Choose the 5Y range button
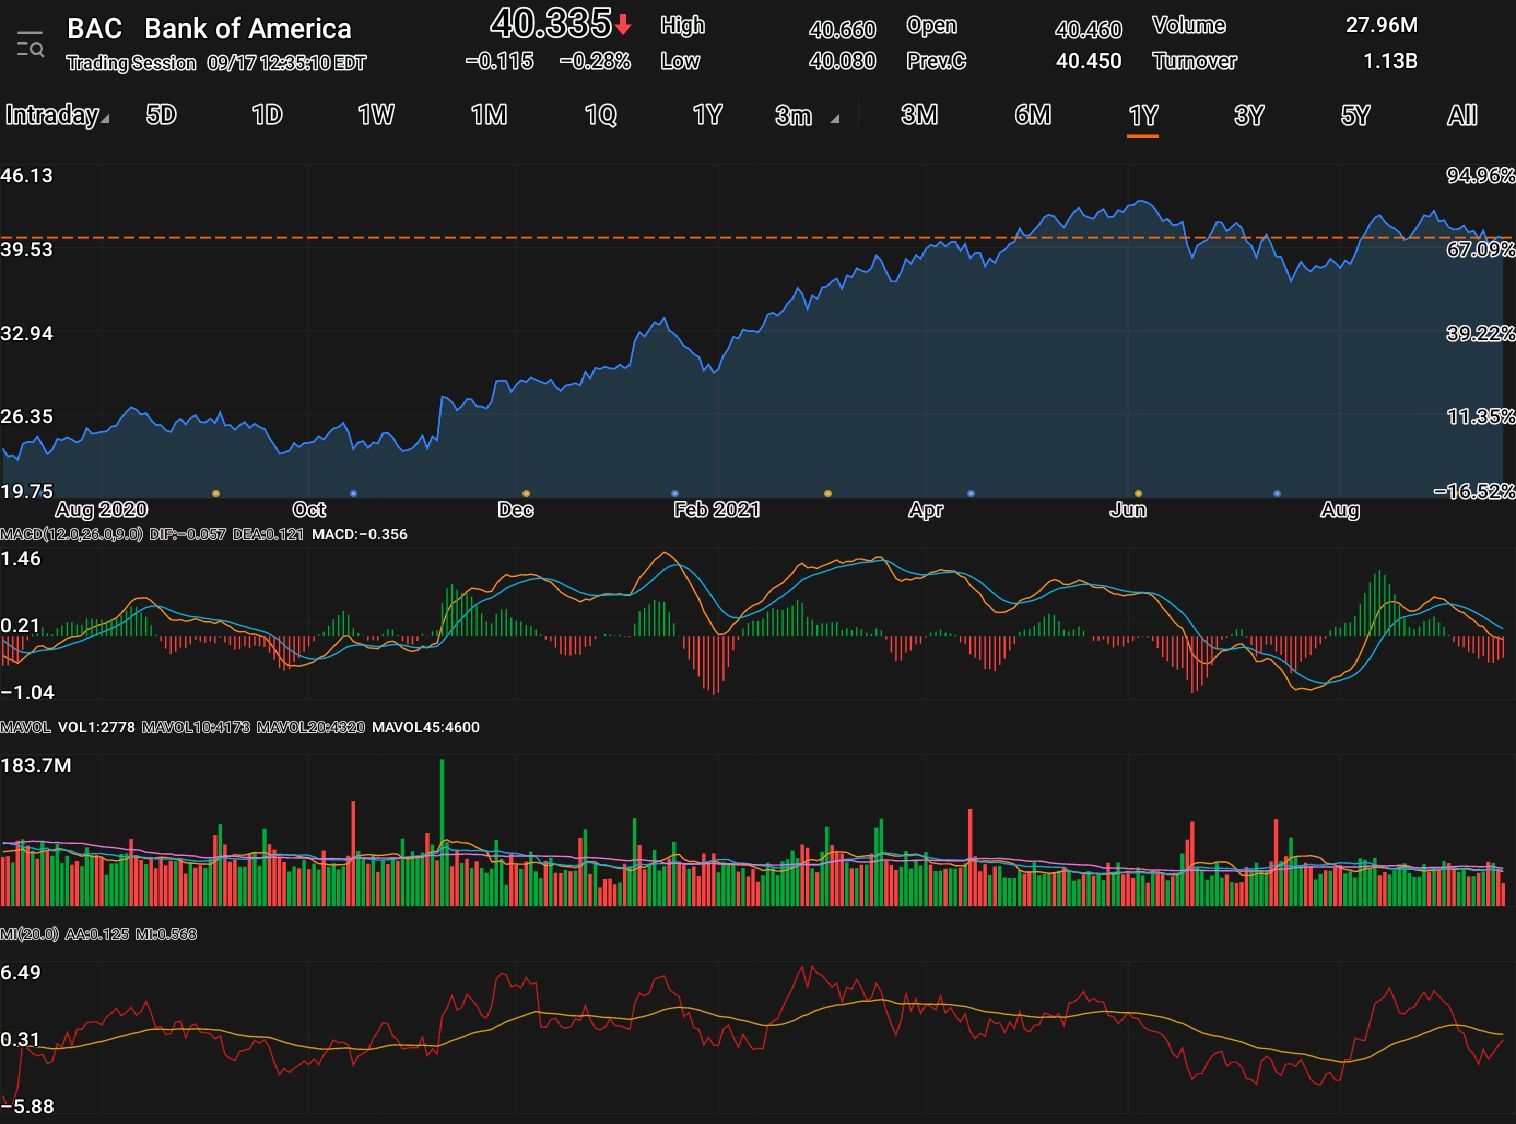 click(1355, 115)
